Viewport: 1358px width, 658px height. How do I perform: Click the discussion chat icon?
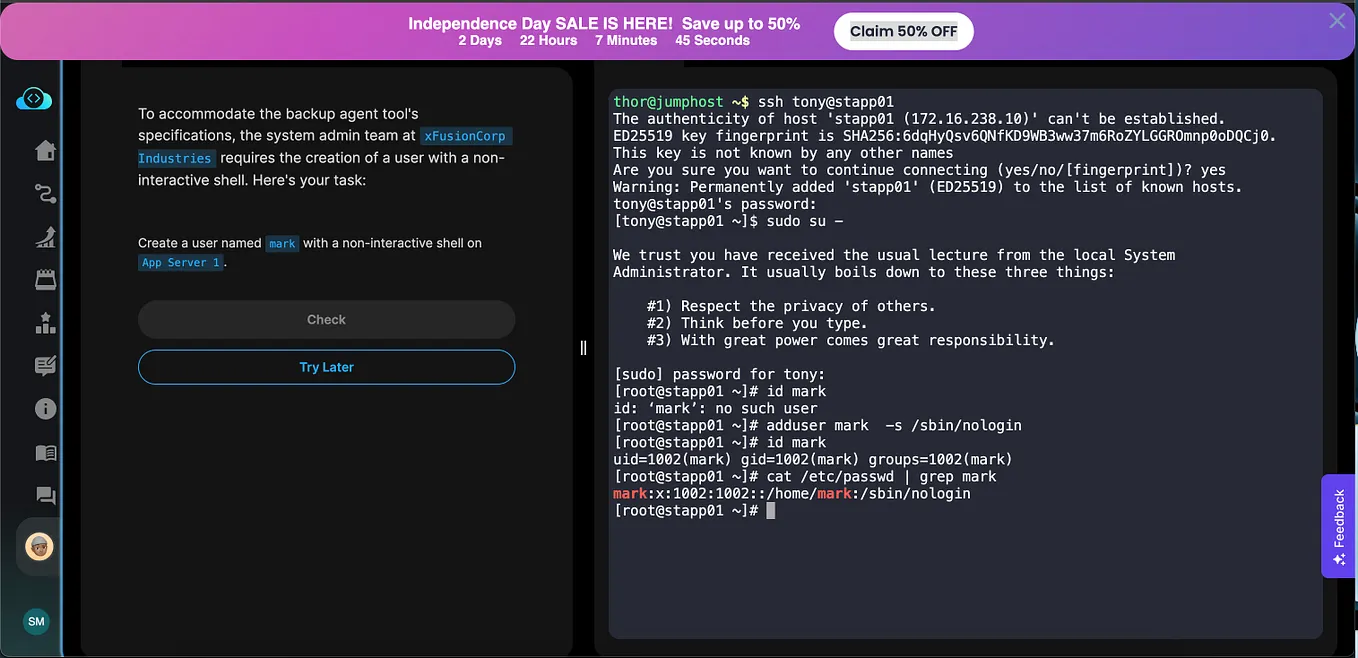coord(44,495)
